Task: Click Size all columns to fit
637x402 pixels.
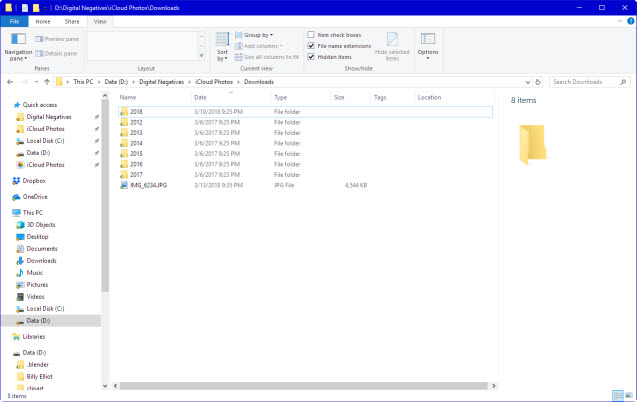Action: (x=266, y=57)
